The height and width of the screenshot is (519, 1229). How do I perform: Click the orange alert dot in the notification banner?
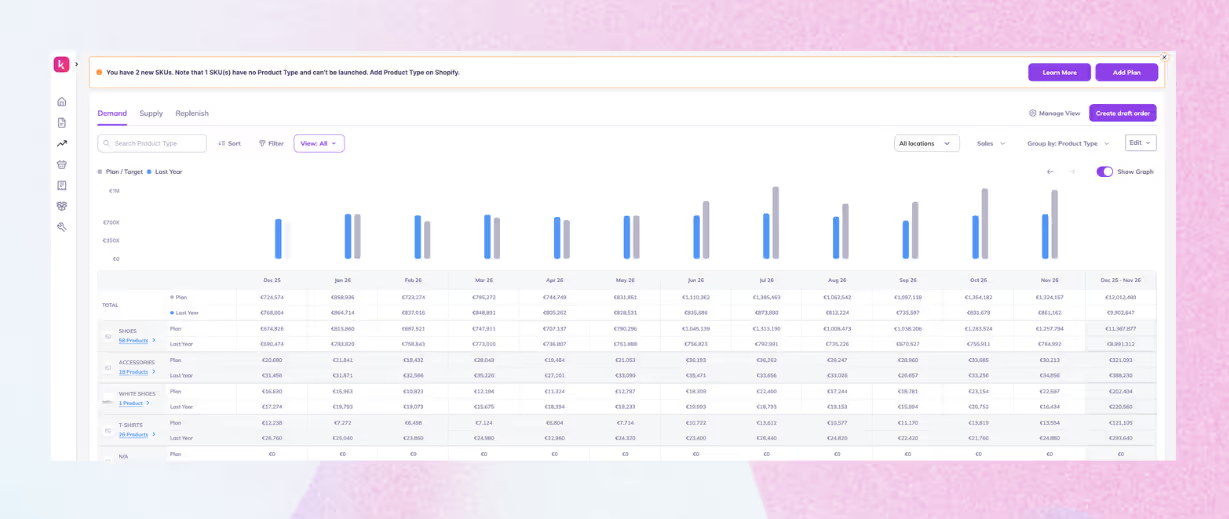pos(99,72)
